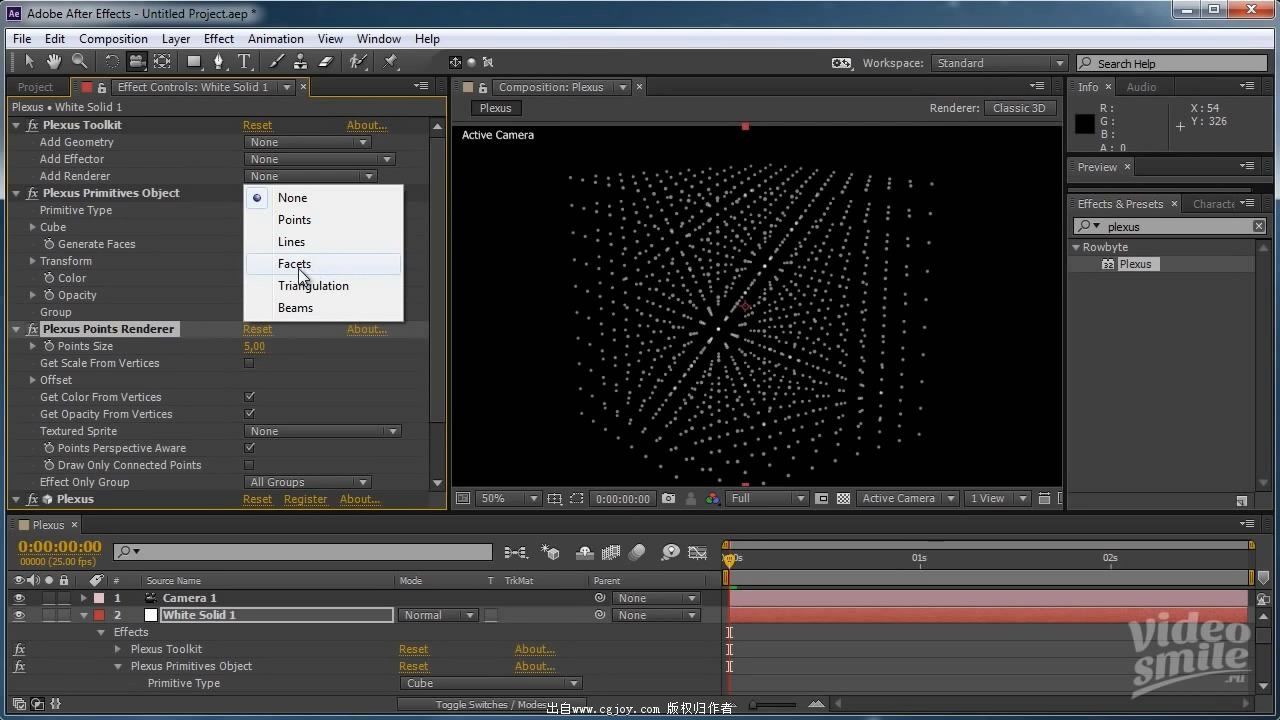
Task: Open the Composition menu
Action: tap(113, 39)
